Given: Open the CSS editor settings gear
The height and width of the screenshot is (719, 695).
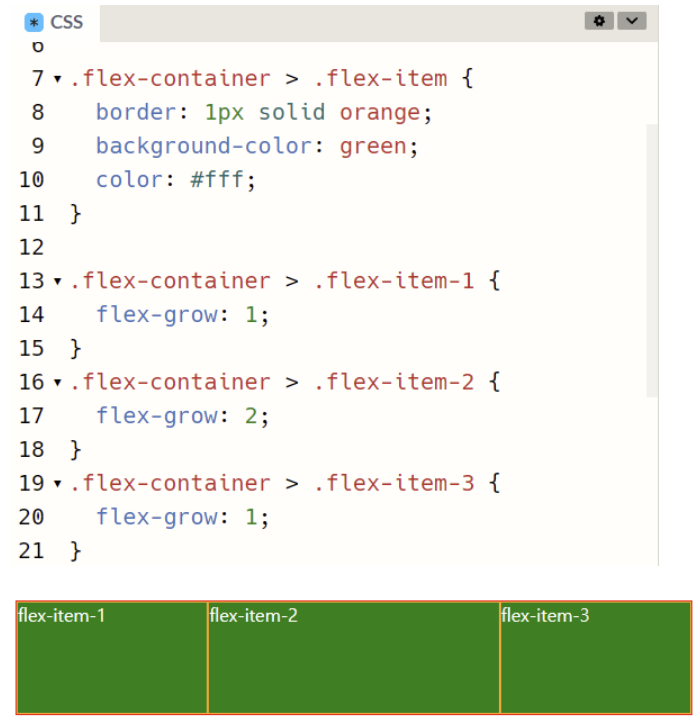Looking at the screenshot, I should coord(599,21).
